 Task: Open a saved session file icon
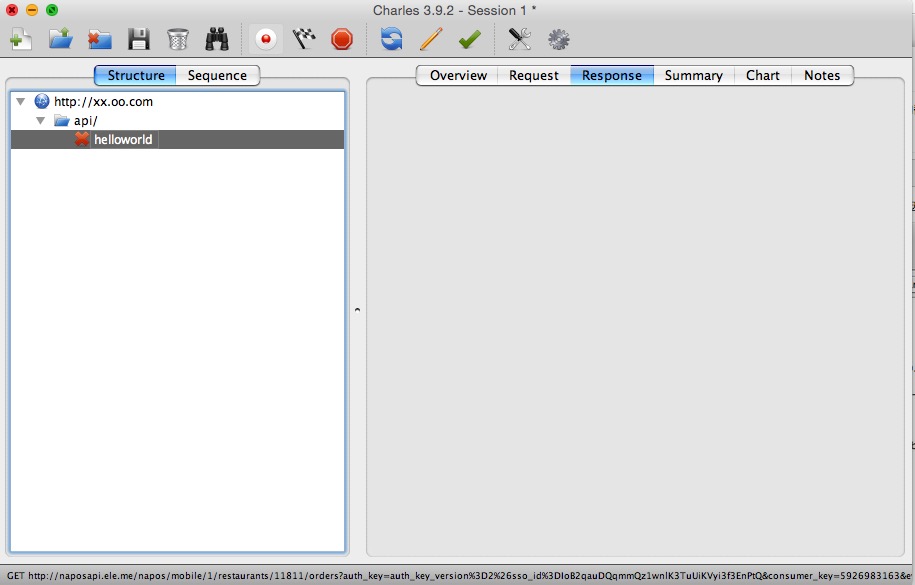(x=61, y=39)
